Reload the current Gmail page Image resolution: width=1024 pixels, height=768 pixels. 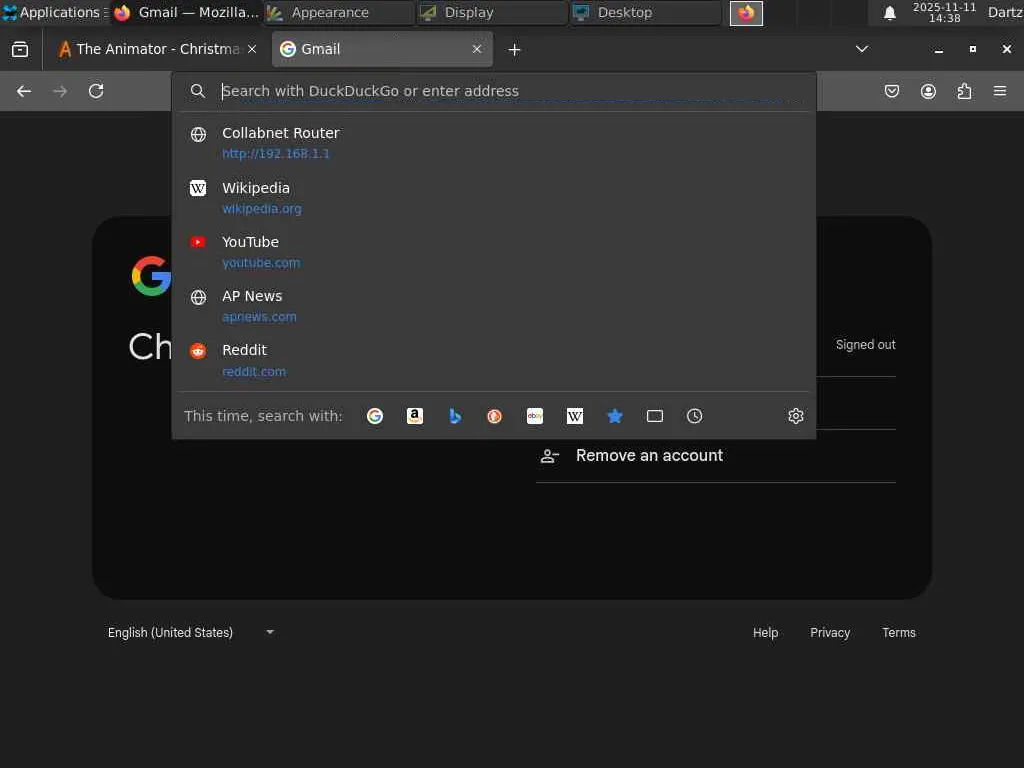point(96,91)
